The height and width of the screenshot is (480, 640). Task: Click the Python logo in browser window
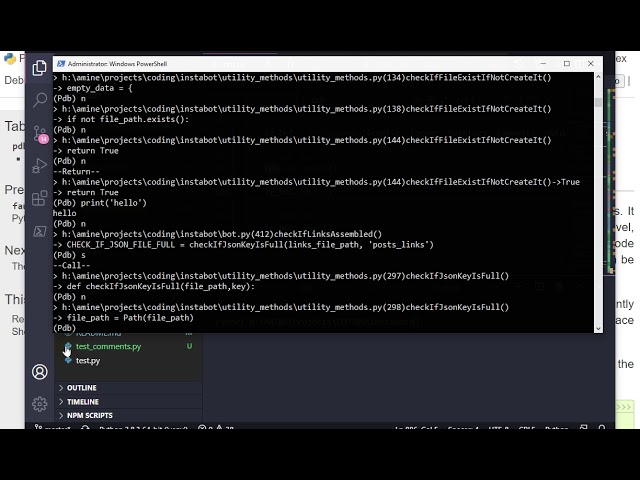(x=10, y=59)
